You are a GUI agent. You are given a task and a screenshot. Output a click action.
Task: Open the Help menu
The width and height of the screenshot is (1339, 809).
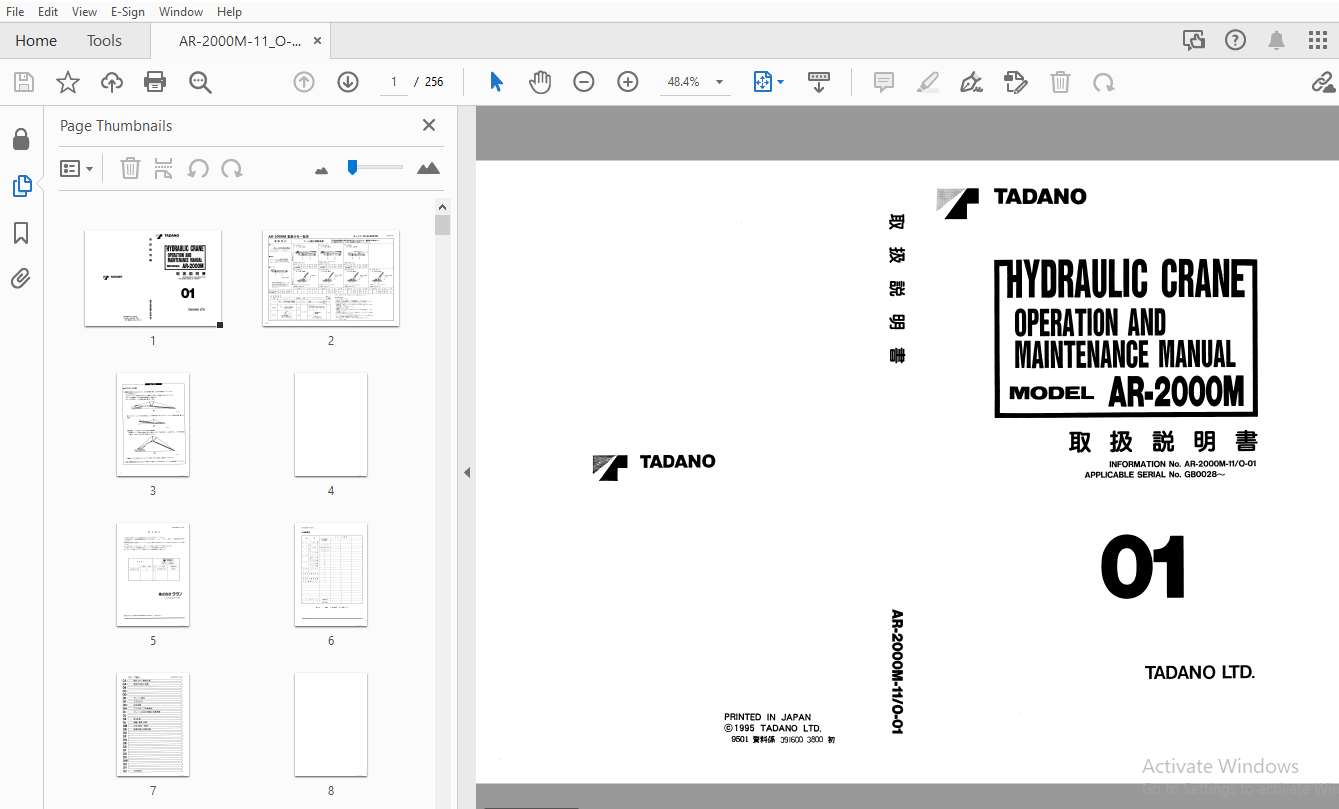[x=229, y=11]
